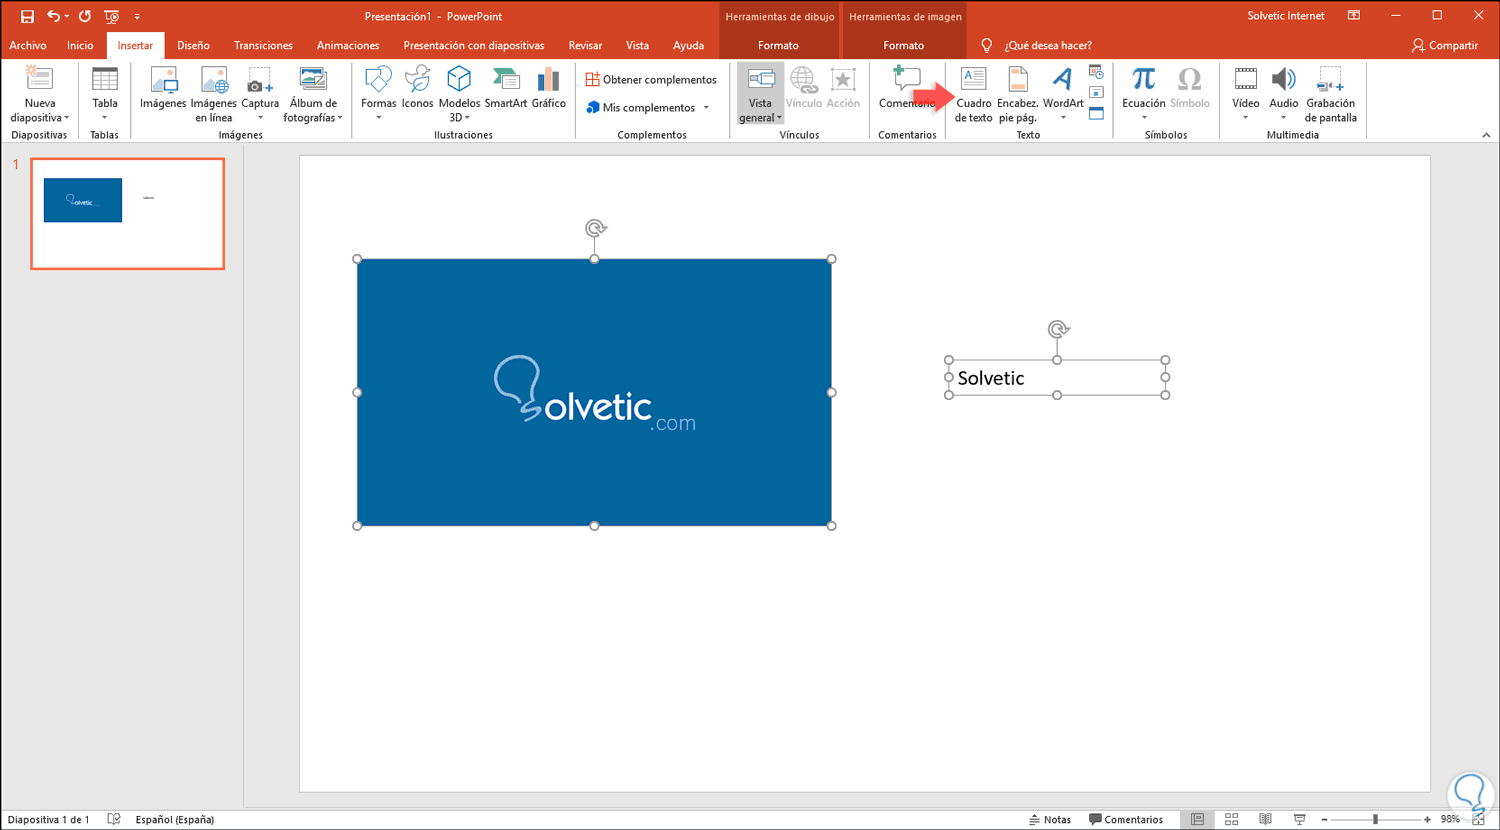Click the zoom in plus button
This screenshot has width=1500, height=830.
[x=1427, y=819]
